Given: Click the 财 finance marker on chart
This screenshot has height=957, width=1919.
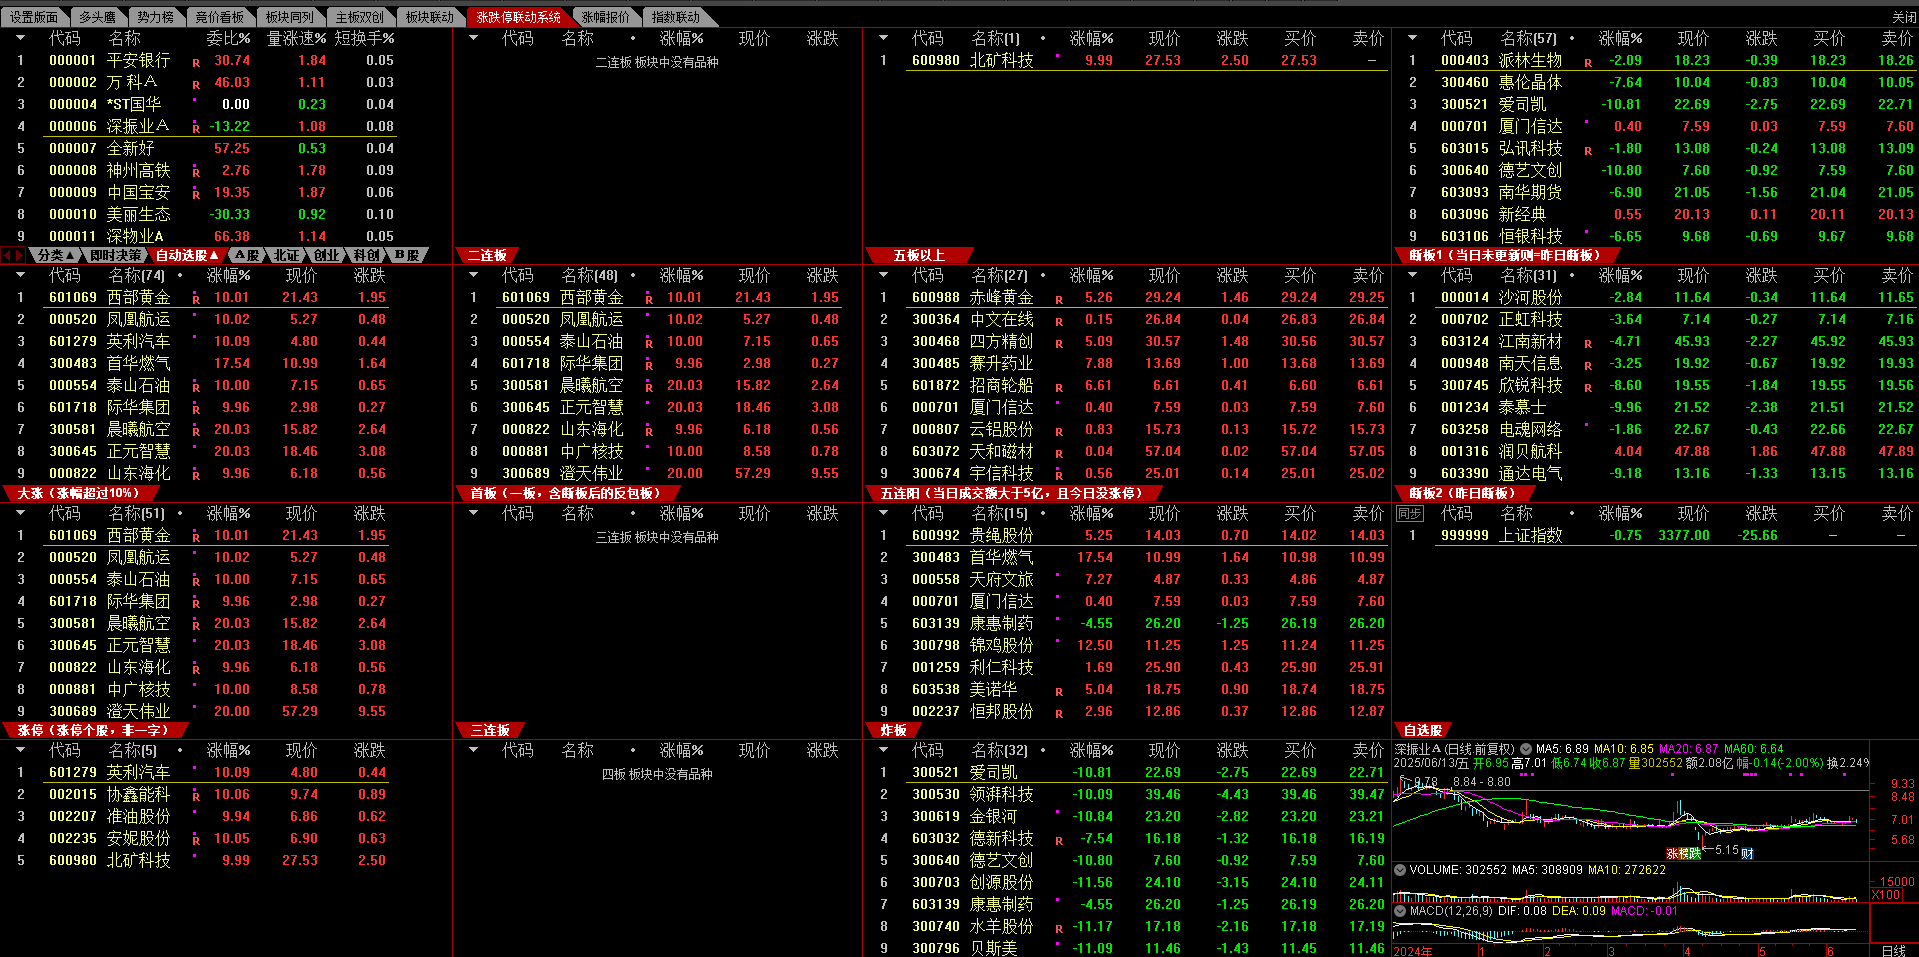Looking at the screenshot, I should pyautogui.click(x=1746, y=853).
